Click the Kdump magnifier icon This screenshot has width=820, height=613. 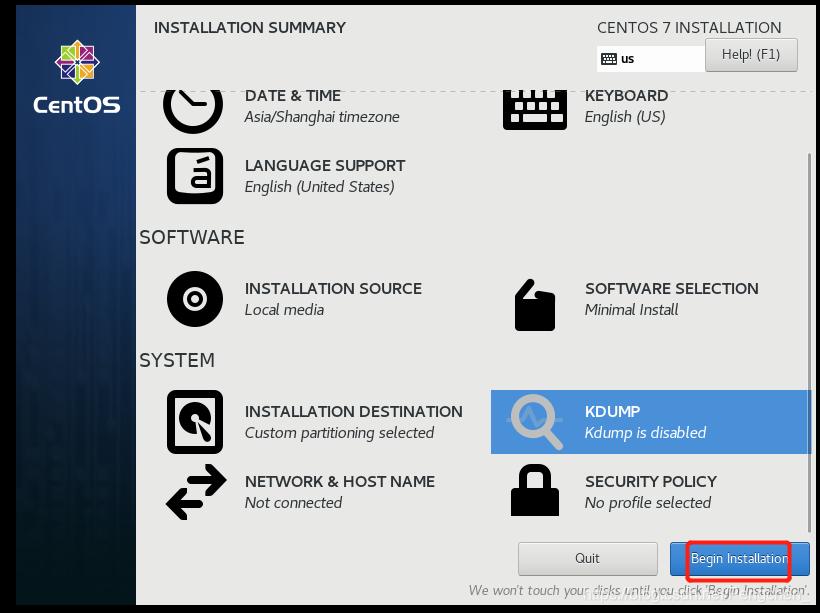click(536, 422)
